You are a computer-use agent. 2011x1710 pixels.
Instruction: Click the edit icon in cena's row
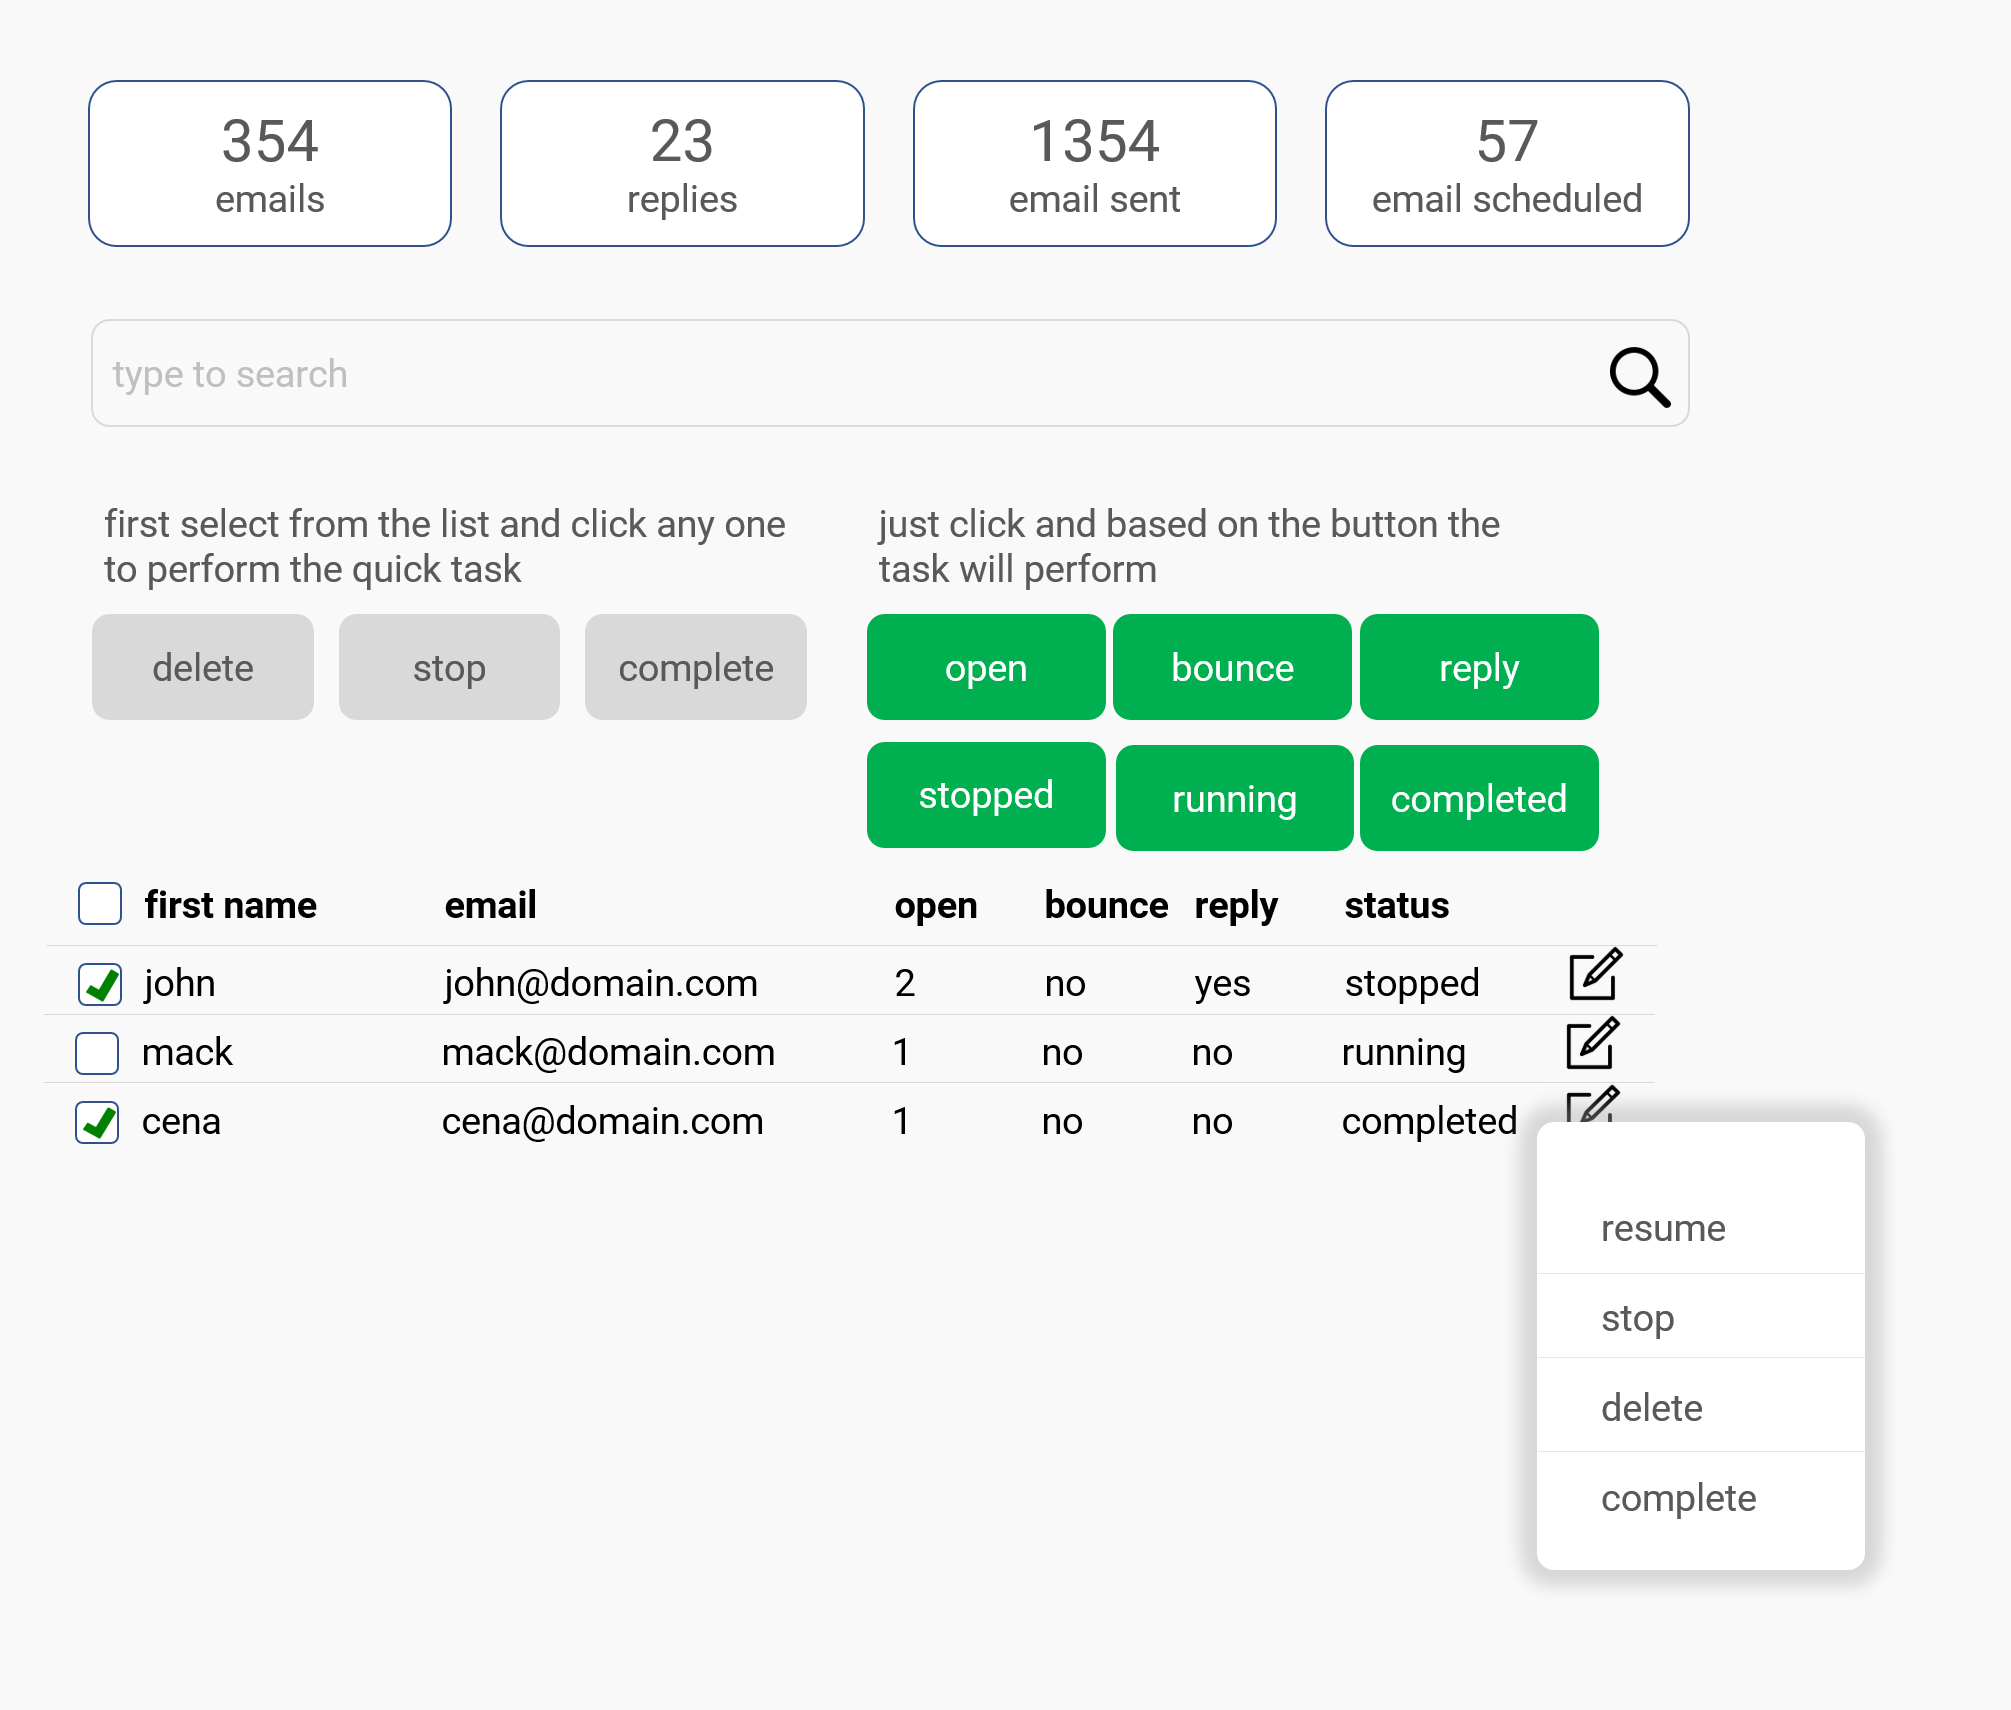pos(1592,1104)
